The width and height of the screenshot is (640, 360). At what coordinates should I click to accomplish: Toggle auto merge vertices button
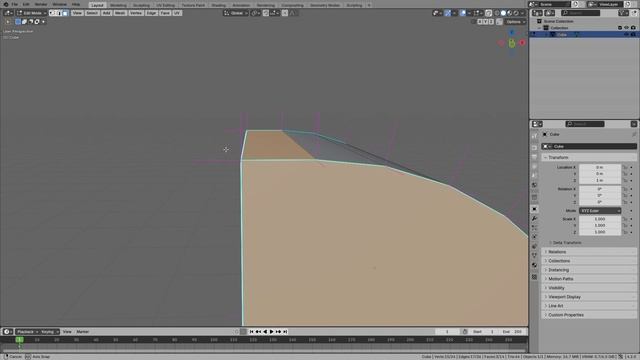499,22
